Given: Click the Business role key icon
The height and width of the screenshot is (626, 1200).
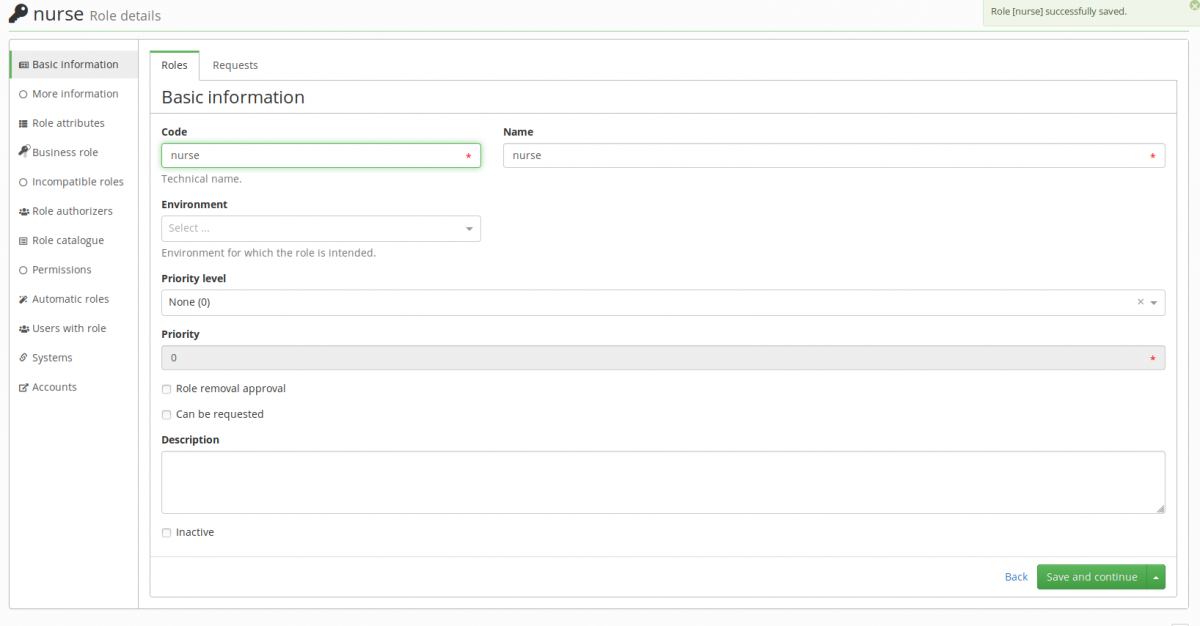Looking at the screenshot, I should tap(23, 152).
